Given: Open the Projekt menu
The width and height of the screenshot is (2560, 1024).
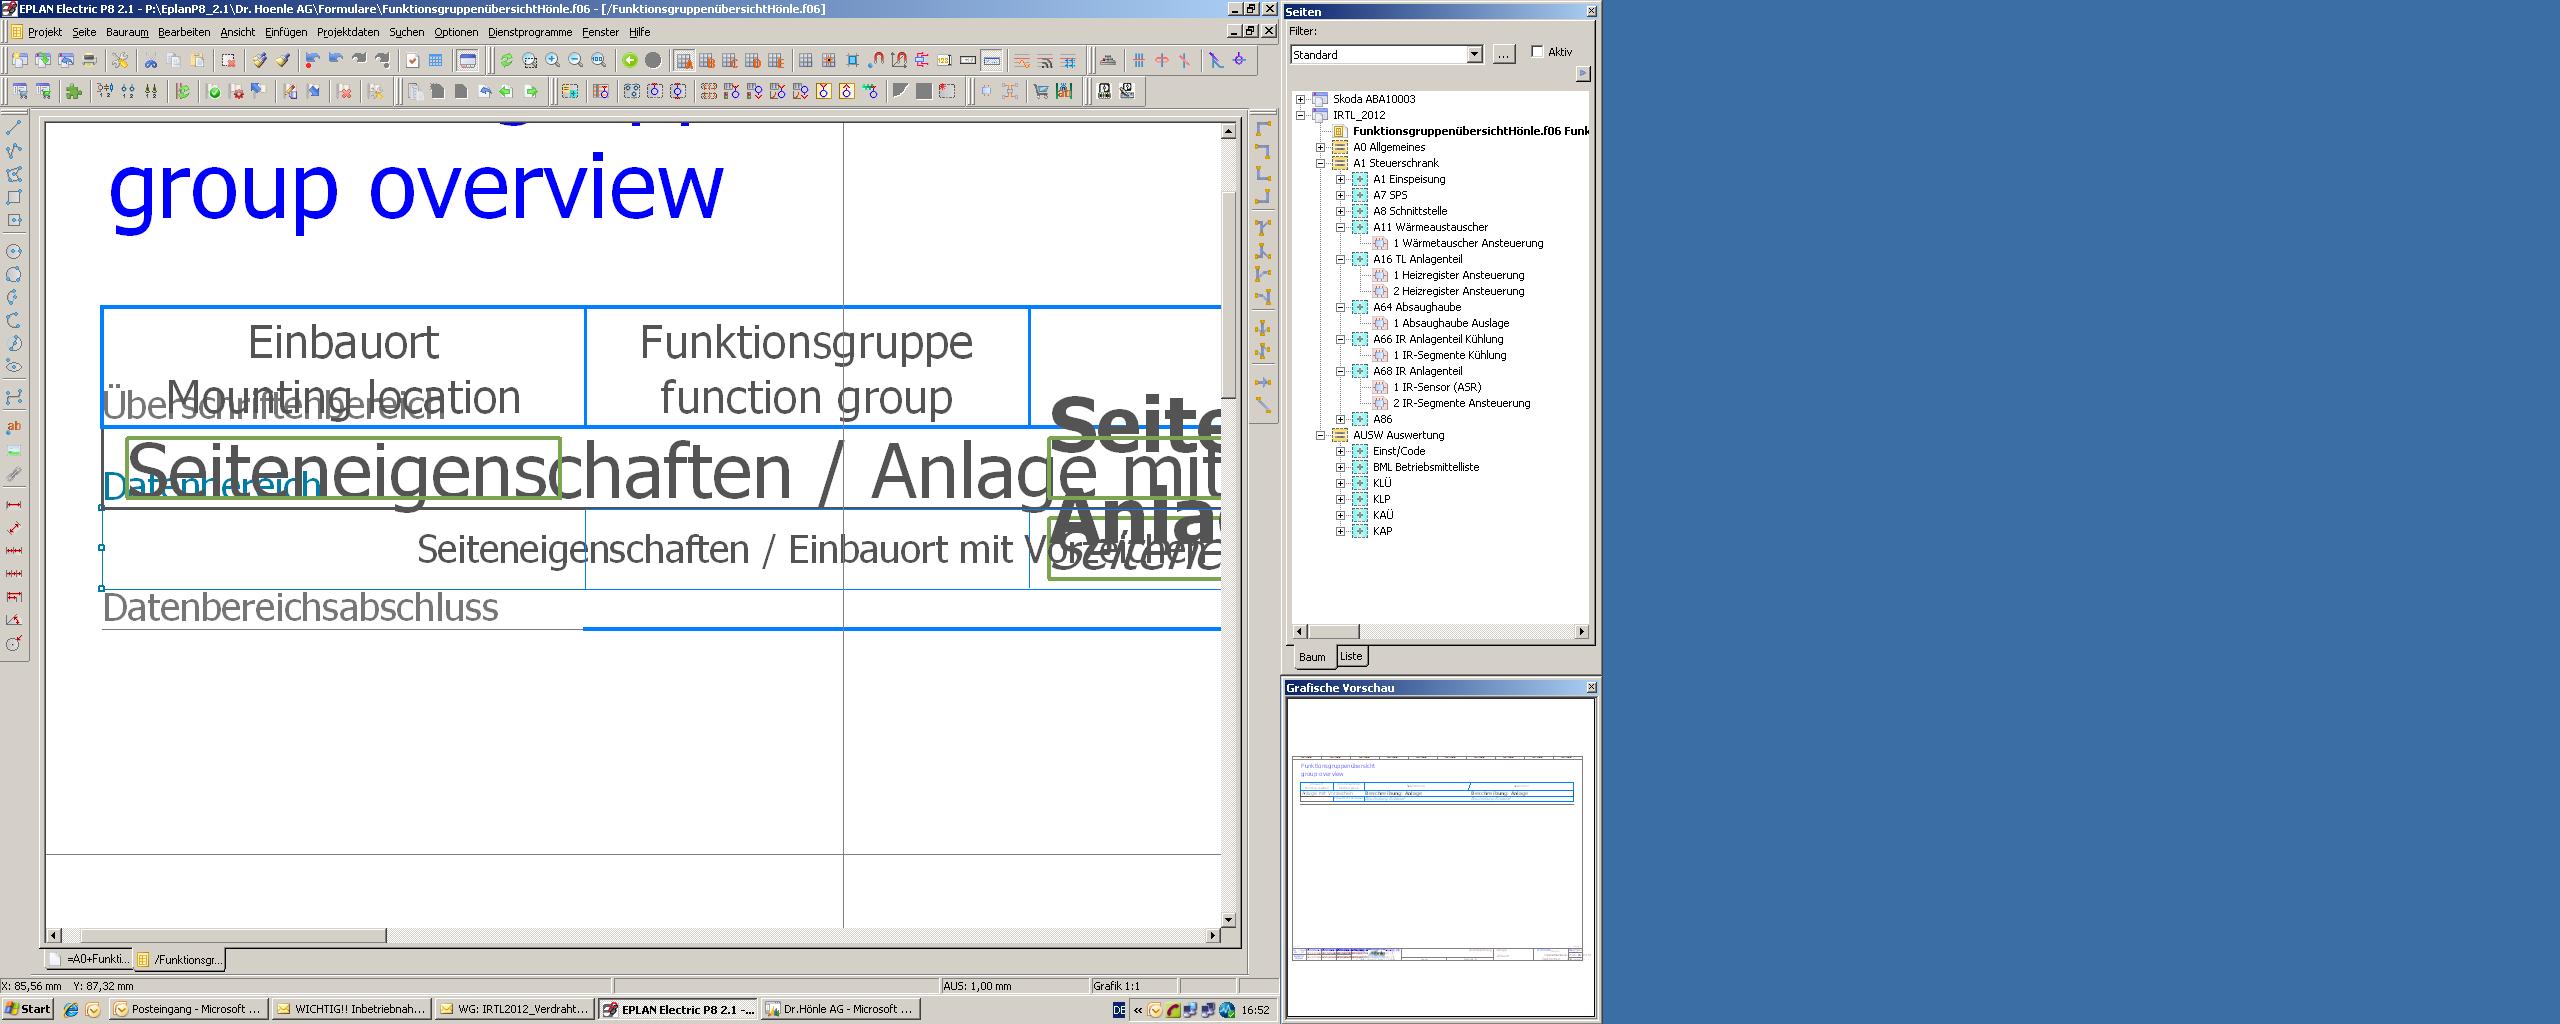Looking at the screenshot, I should click(45, 32).
